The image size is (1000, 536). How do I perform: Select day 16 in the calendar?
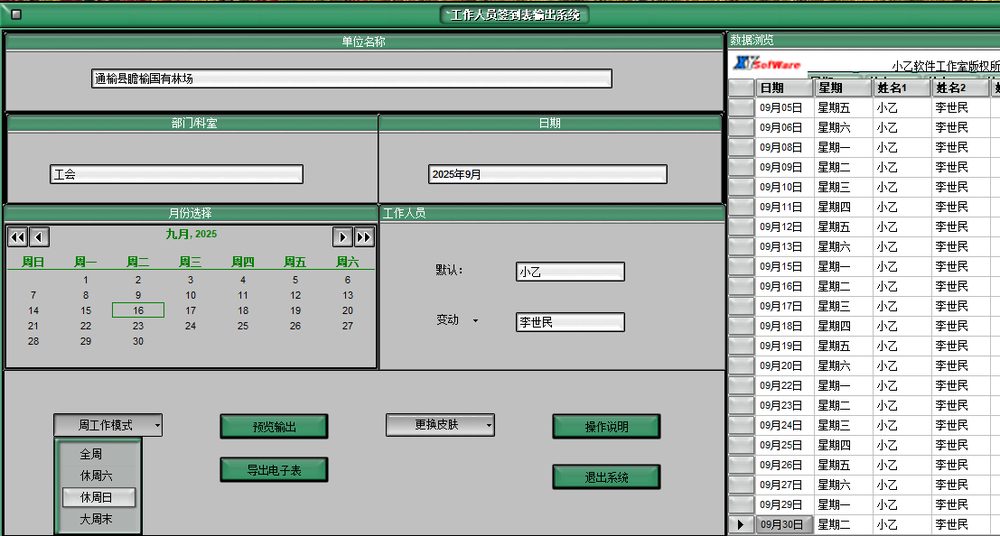[x=138, y=311]
